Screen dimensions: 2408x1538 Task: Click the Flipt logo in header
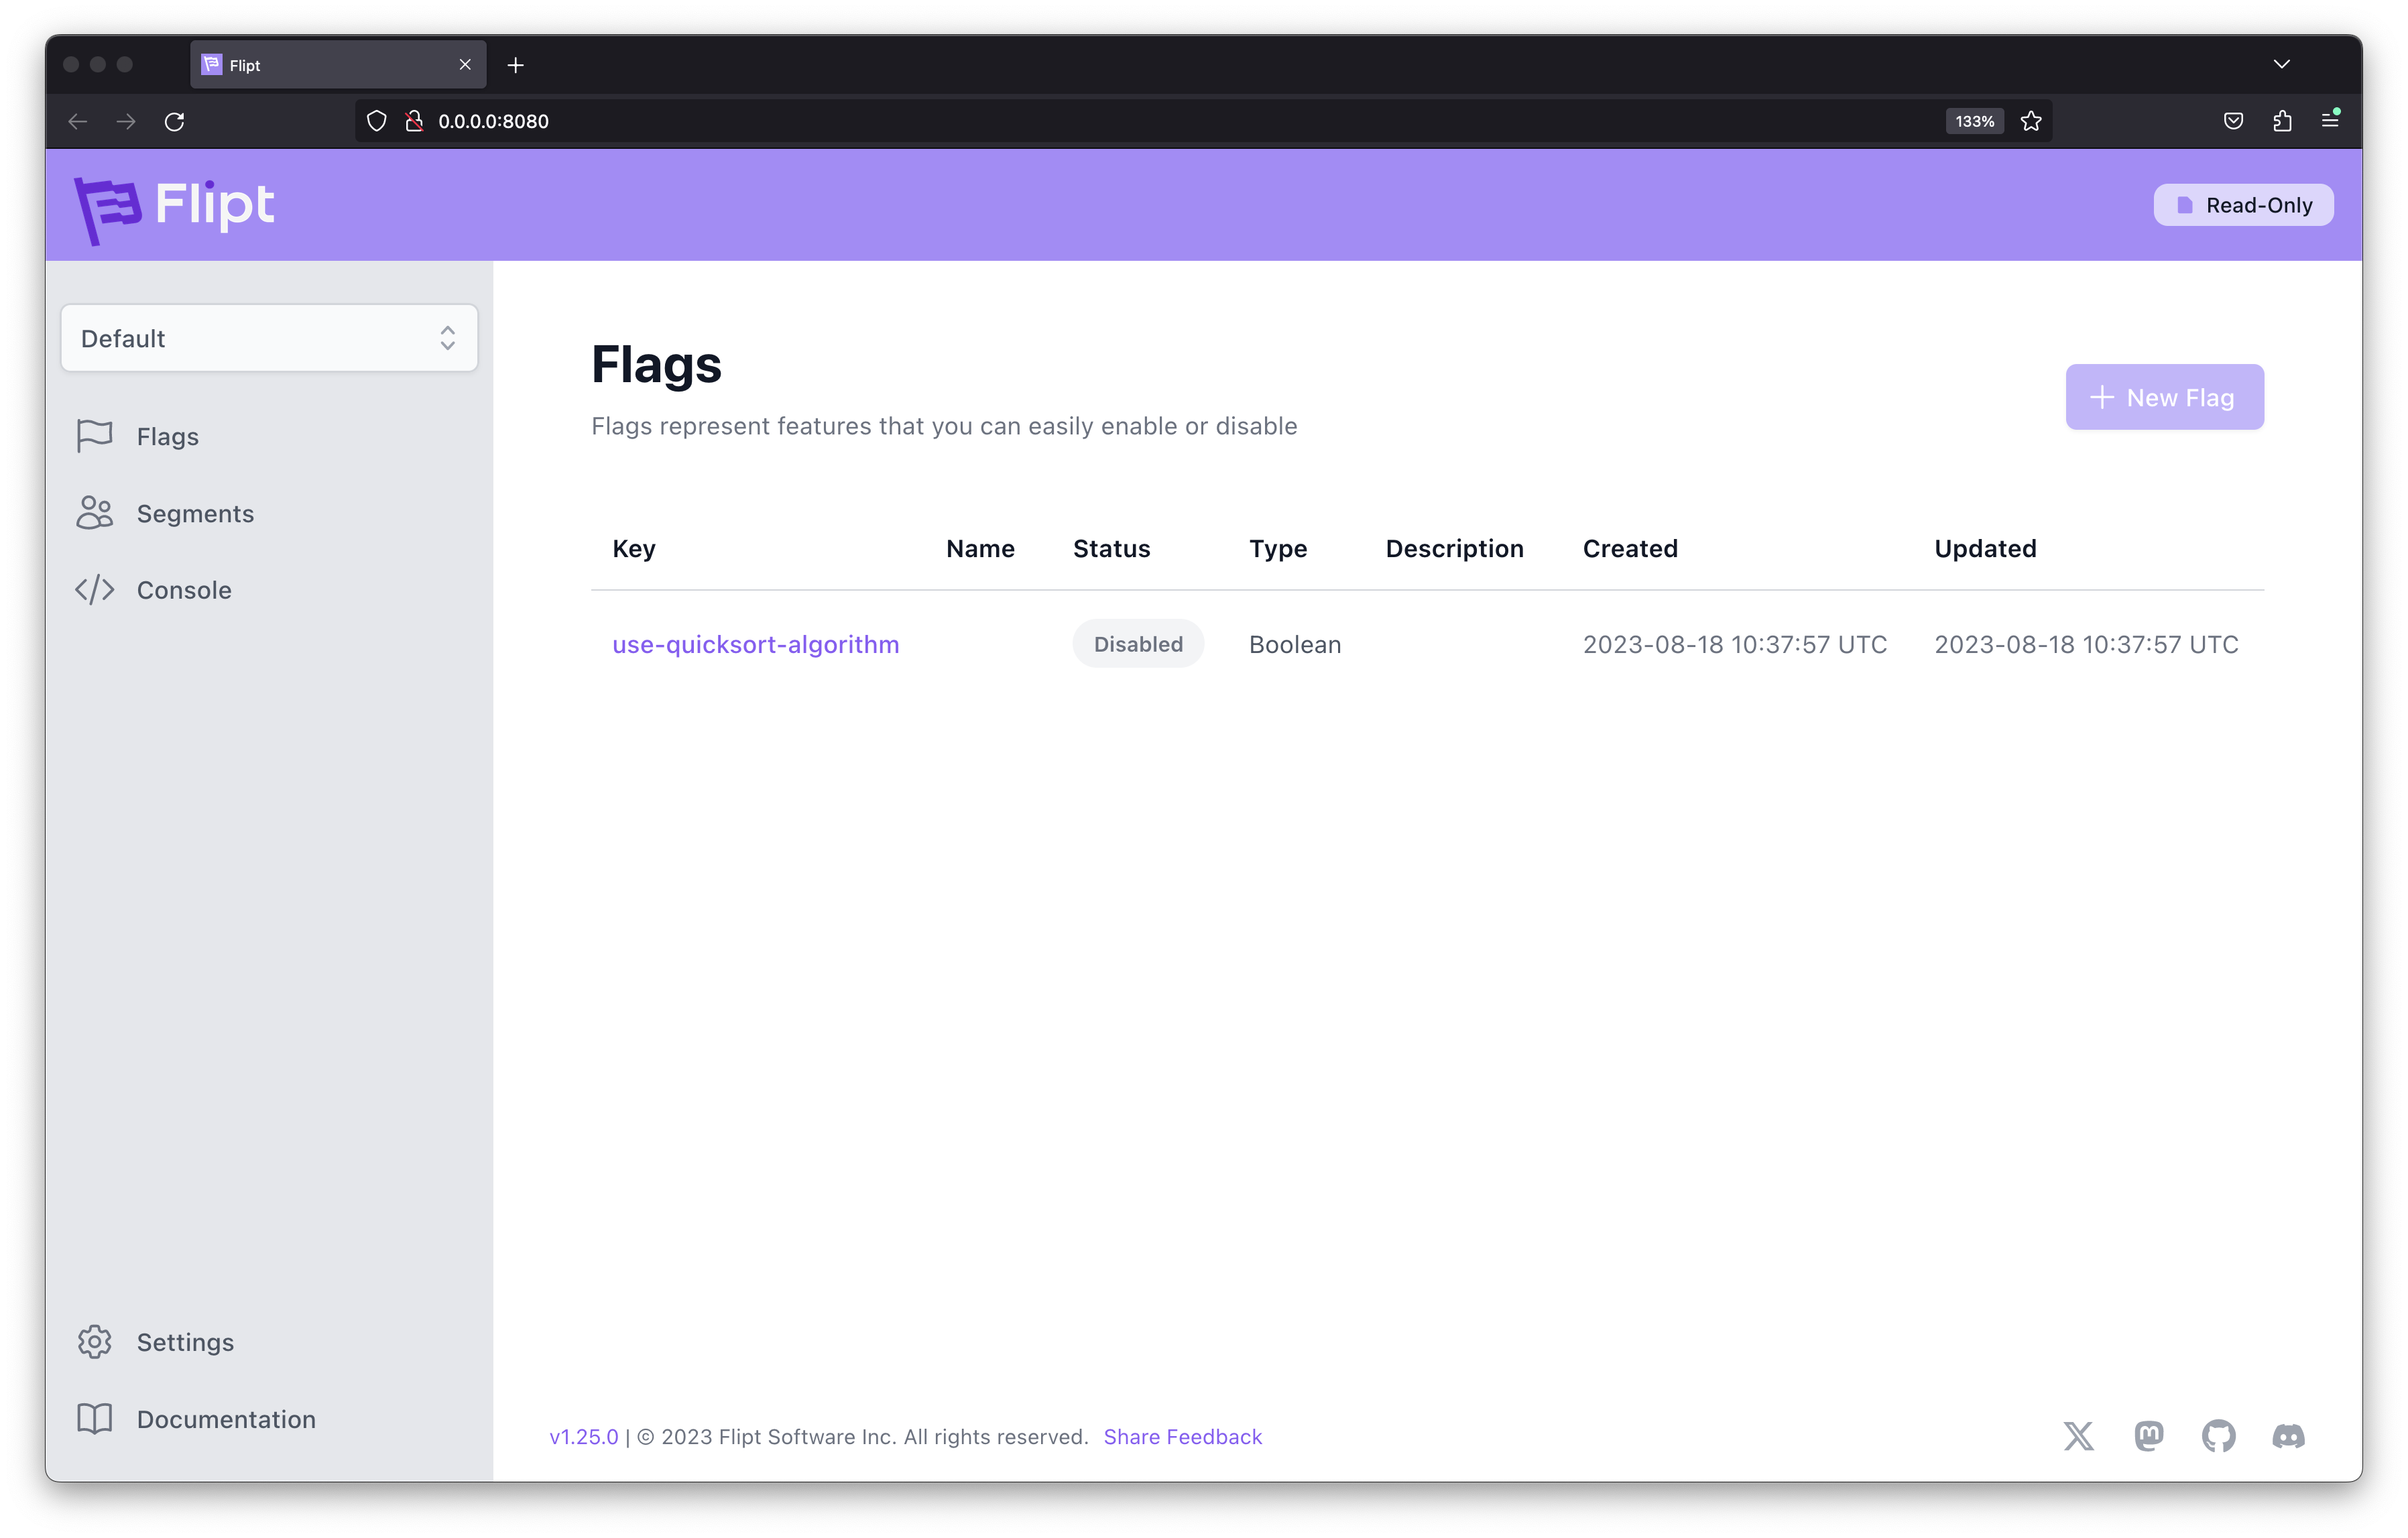[175, 207]
